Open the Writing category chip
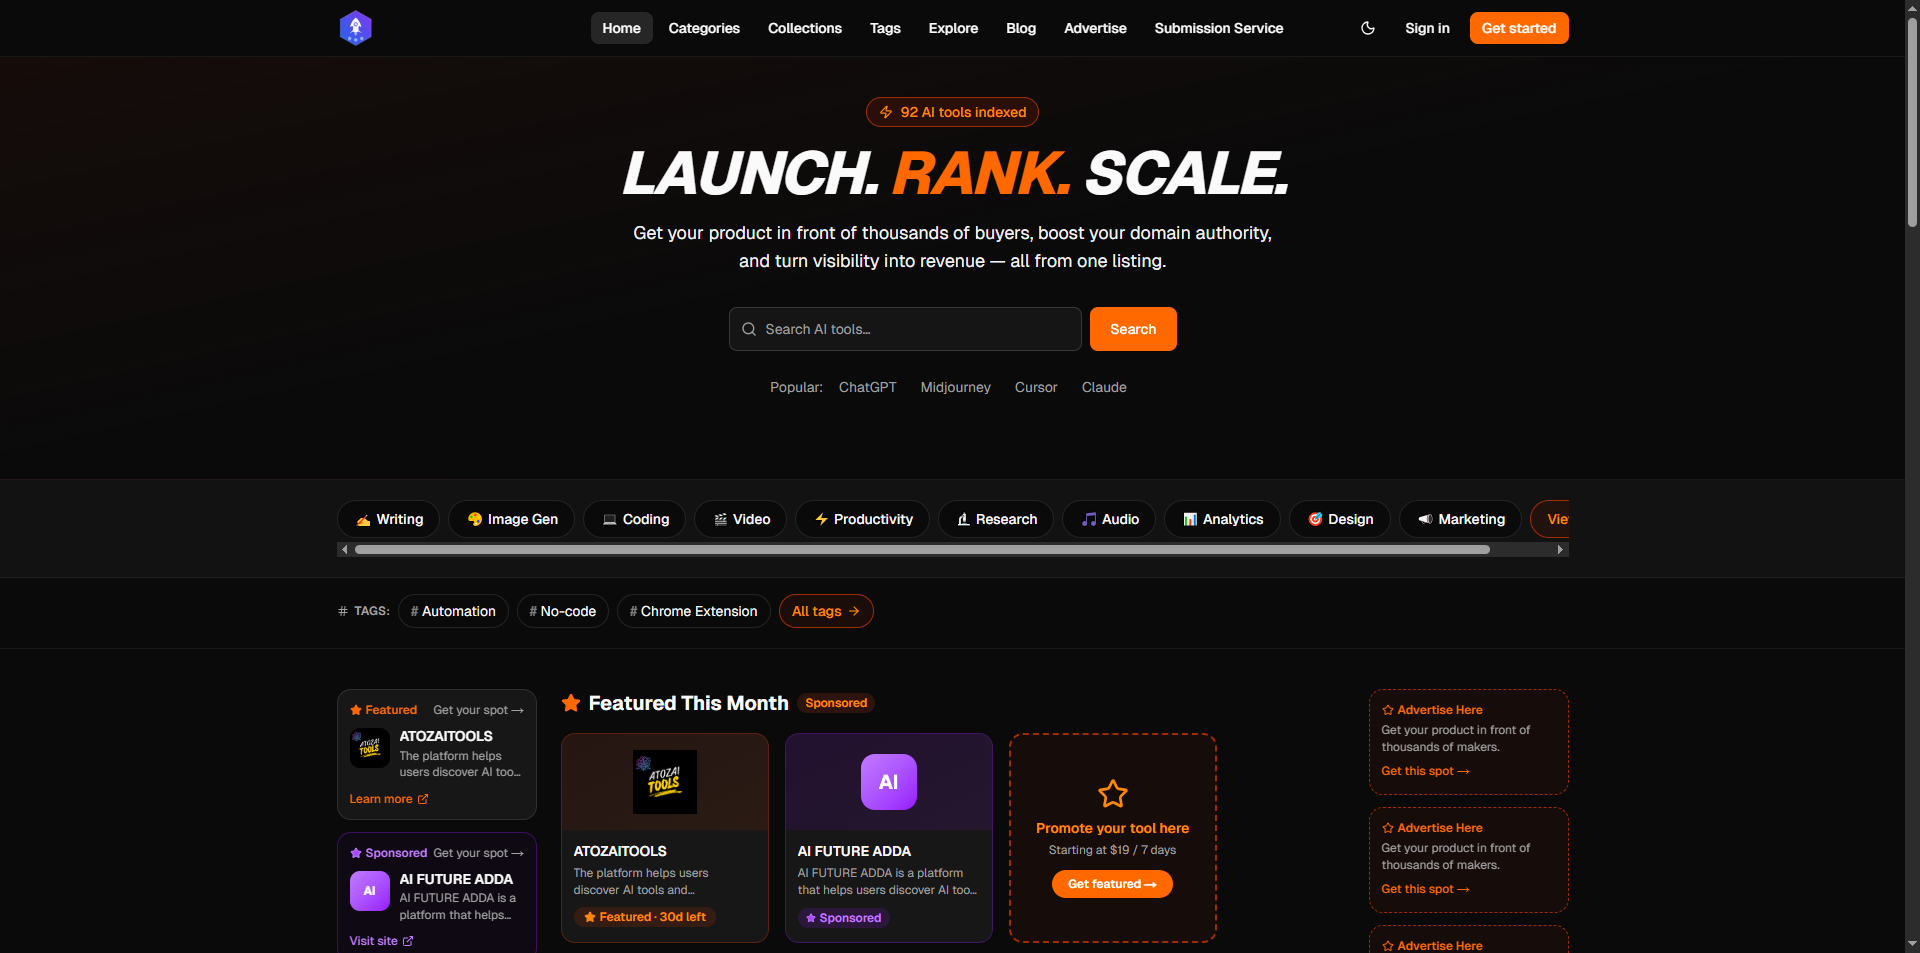Image resolution: width=1920 pixels, height=953 pixels. click(388, 519)
